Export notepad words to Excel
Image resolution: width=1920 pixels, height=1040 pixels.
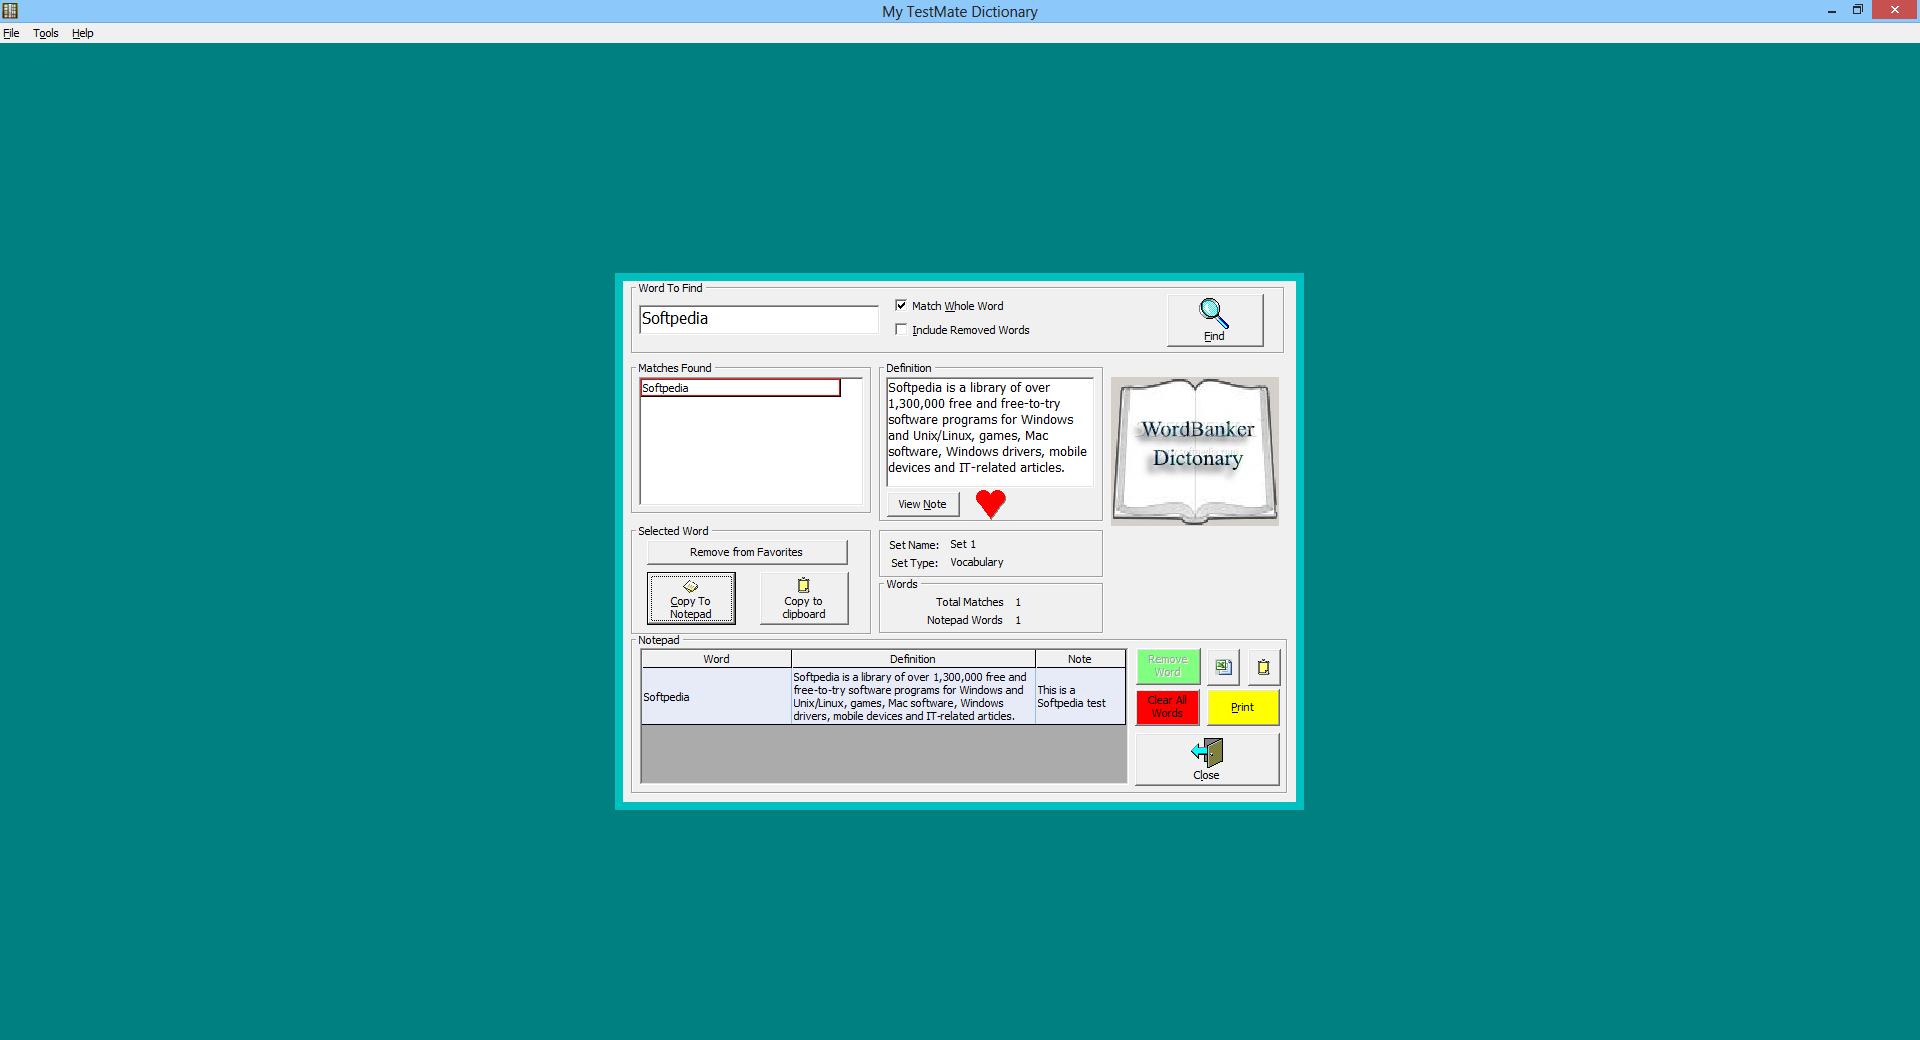tap(1224, 667)
